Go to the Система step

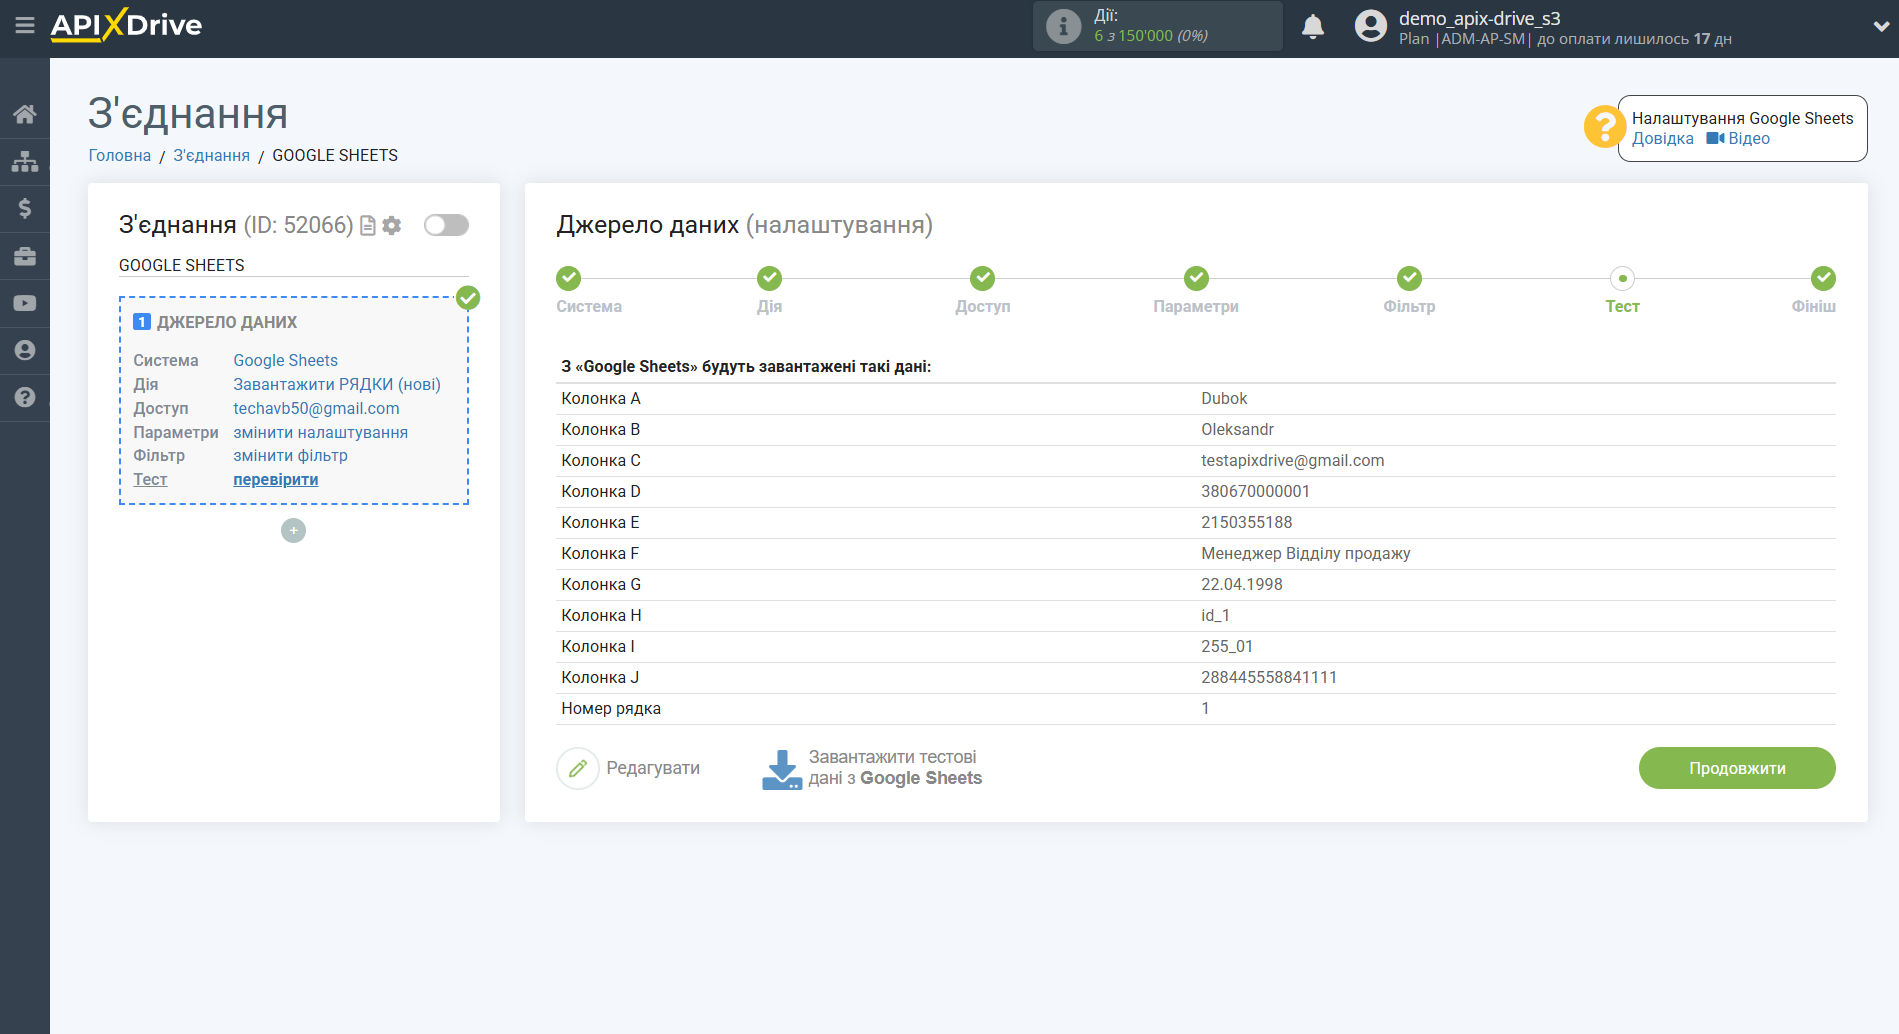click(569, 279)
